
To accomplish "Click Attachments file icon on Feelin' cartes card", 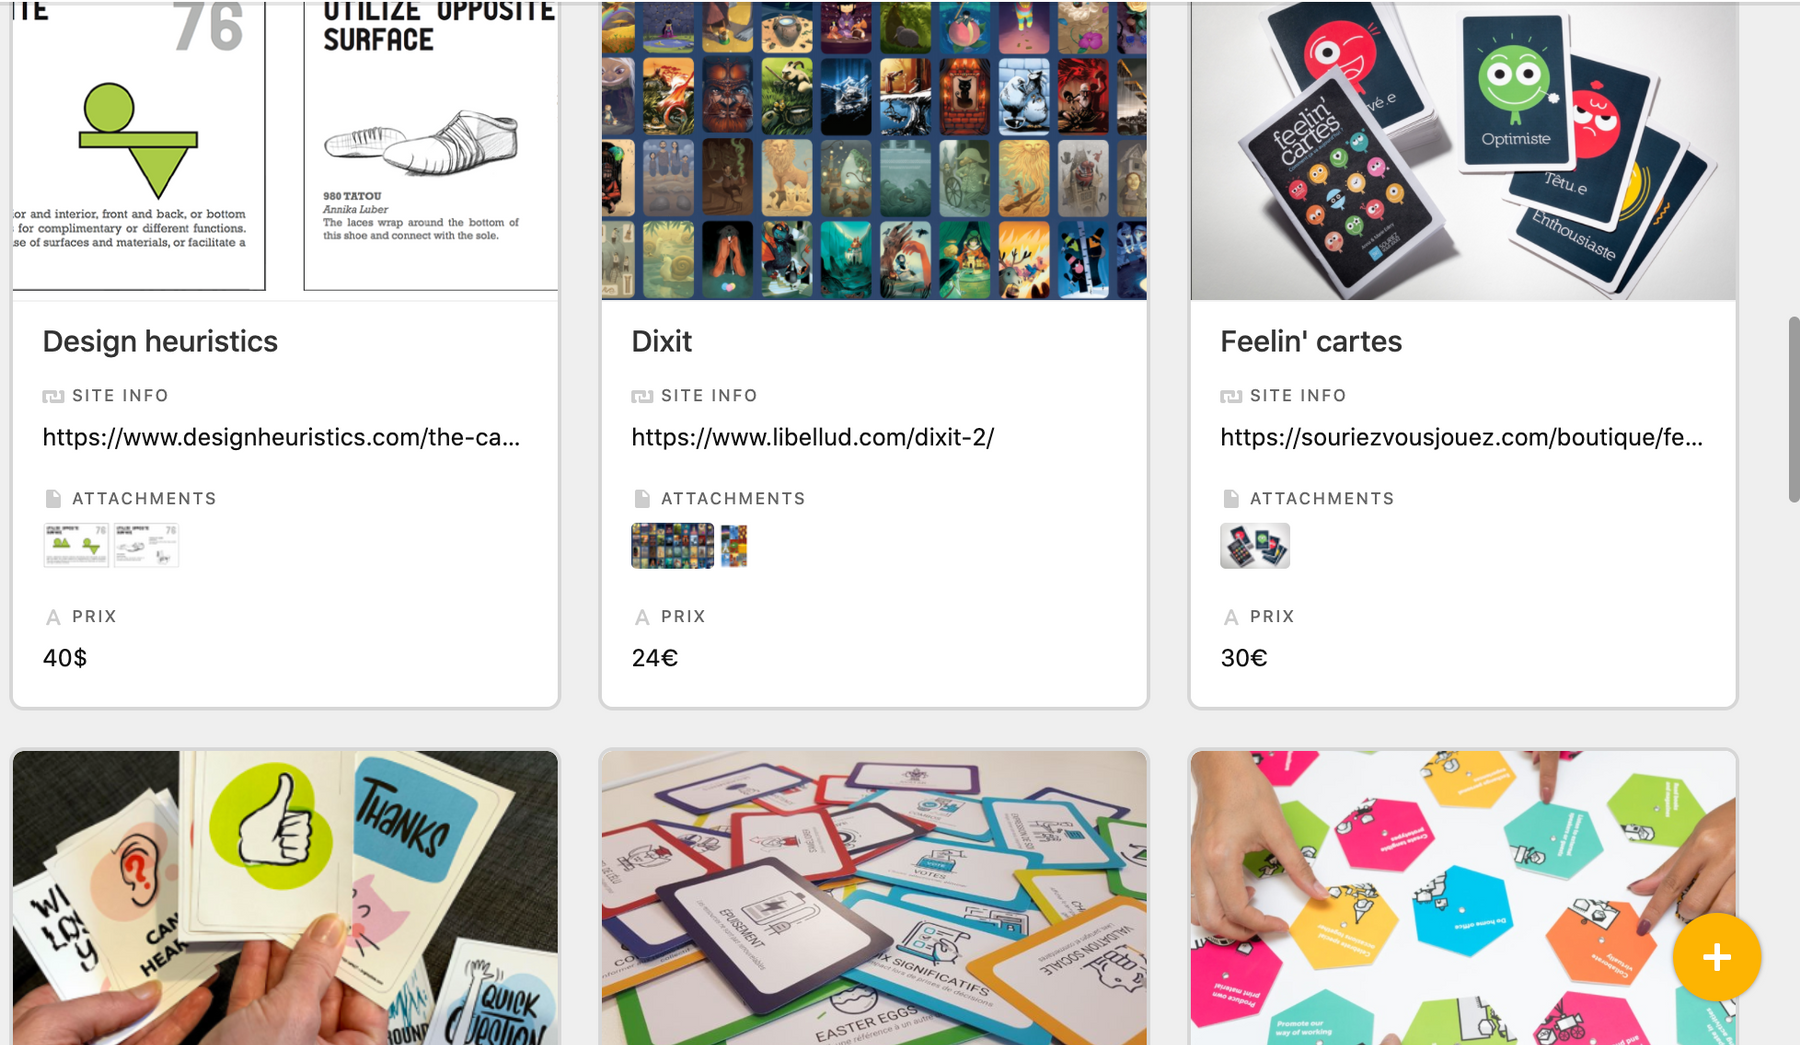I will 1231,498.
